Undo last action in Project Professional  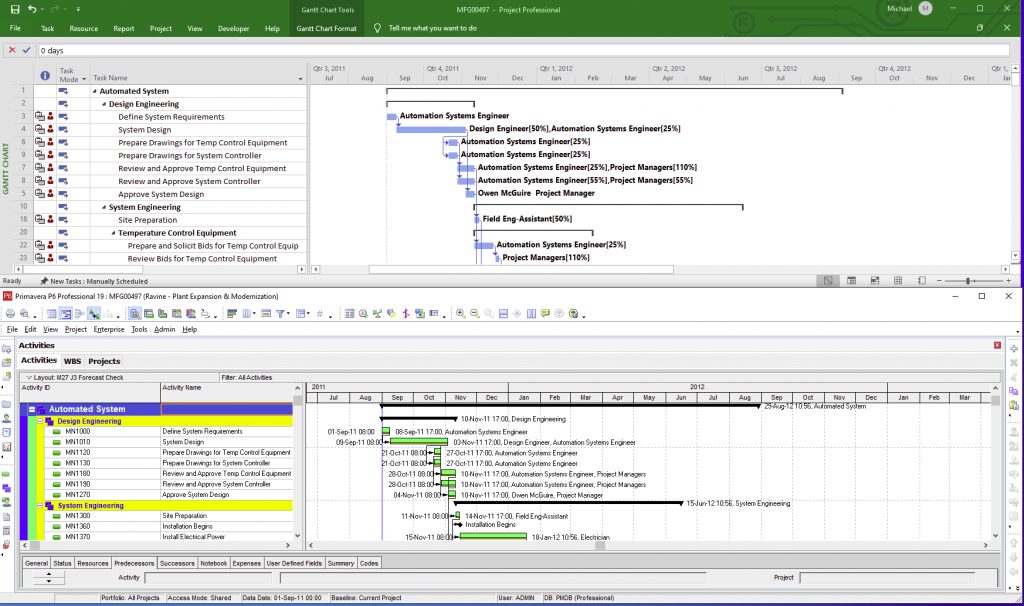(32, 9)
